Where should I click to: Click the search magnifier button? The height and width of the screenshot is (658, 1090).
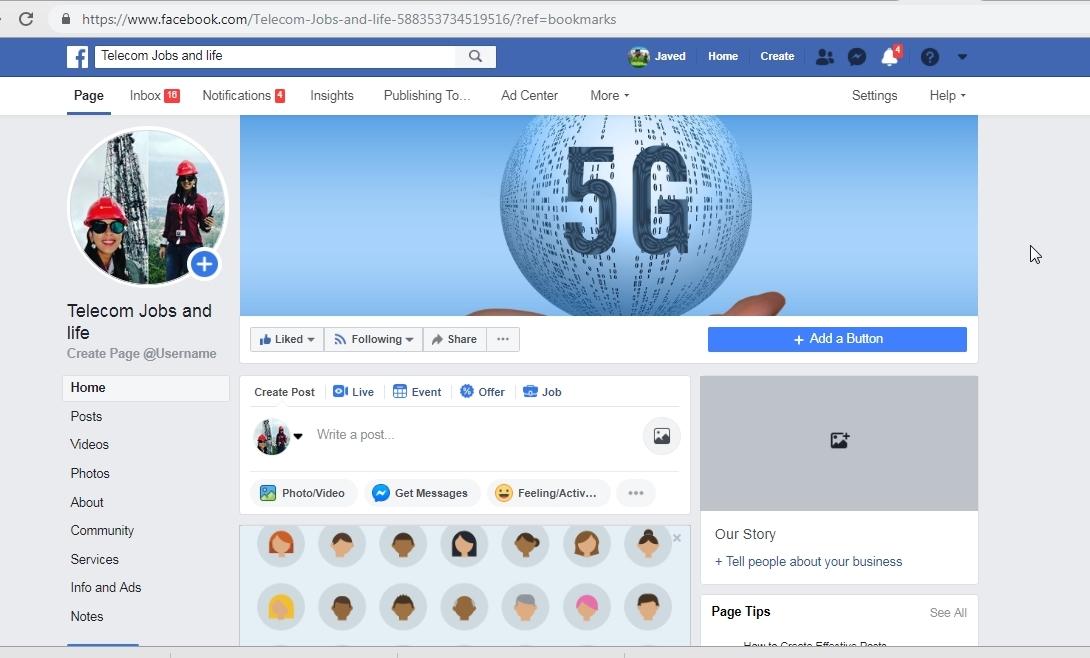tap(475, 56)
